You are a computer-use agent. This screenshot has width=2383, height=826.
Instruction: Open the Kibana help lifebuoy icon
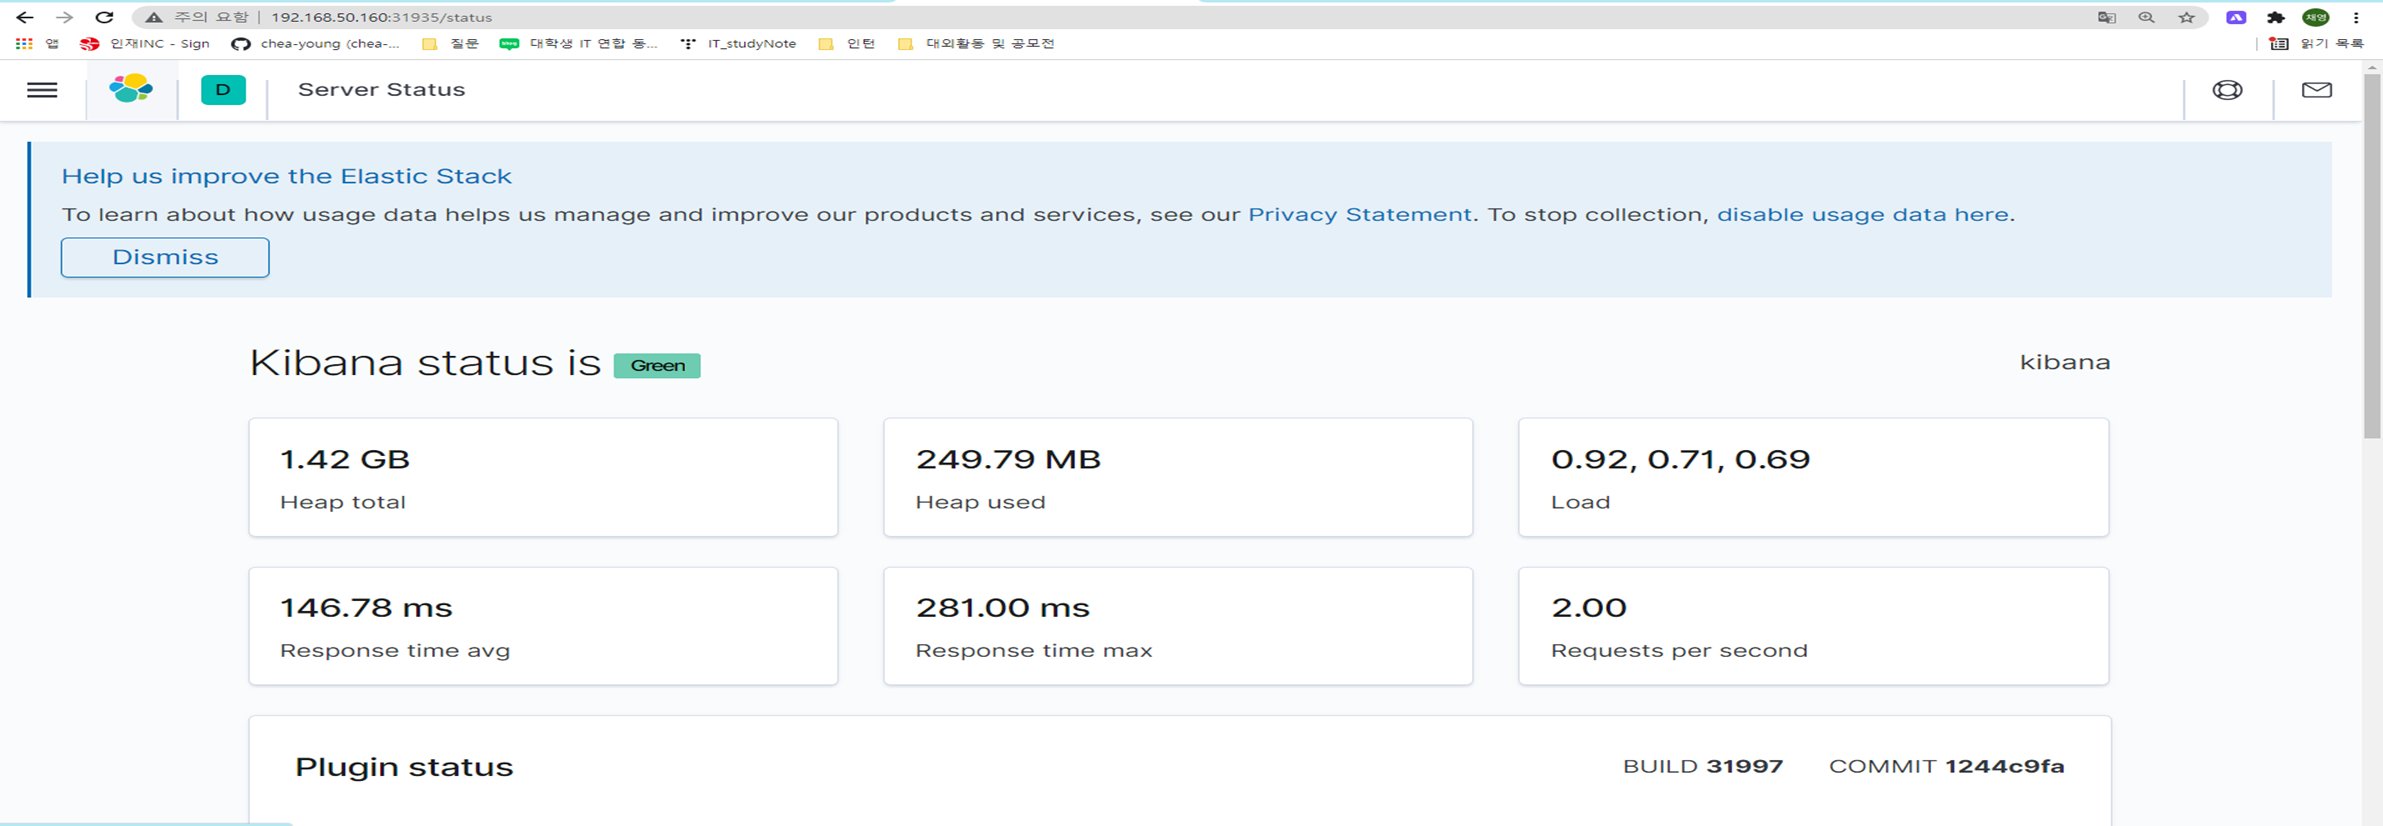(x=2227, y=90)
